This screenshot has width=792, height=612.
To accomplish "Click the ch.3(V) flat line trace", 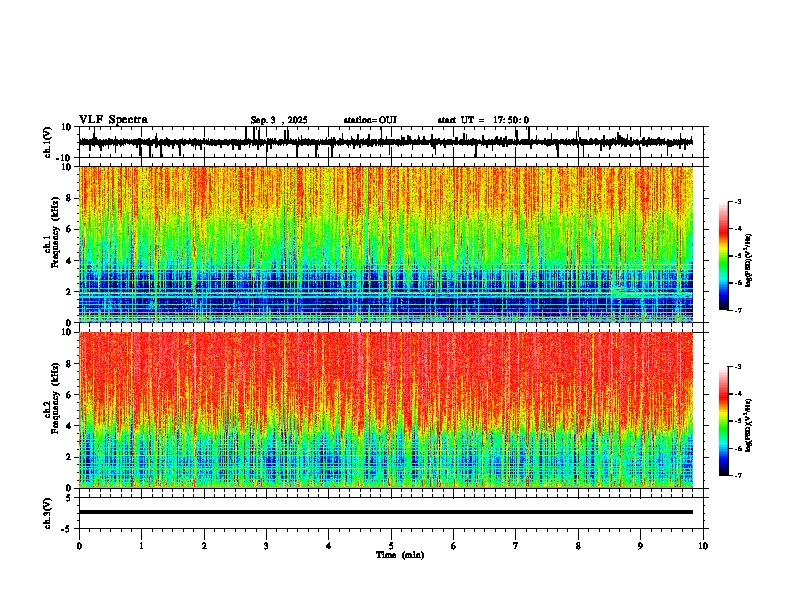I will [386, 512].
